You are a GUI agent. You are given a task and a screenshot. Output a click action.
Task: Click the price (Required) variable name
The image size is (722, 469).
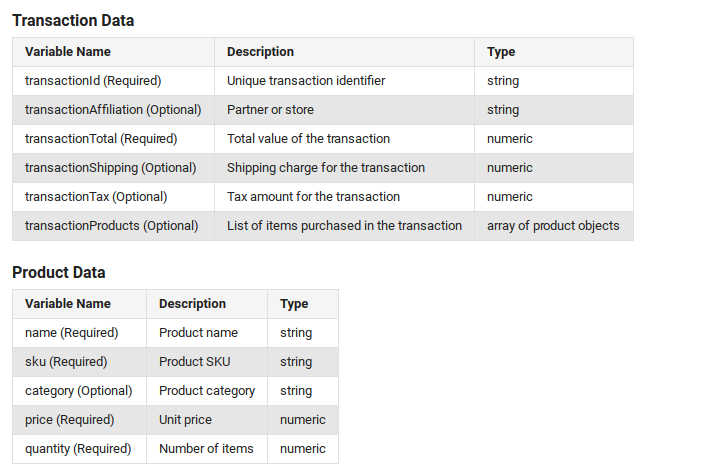click(x=70, y=420)
